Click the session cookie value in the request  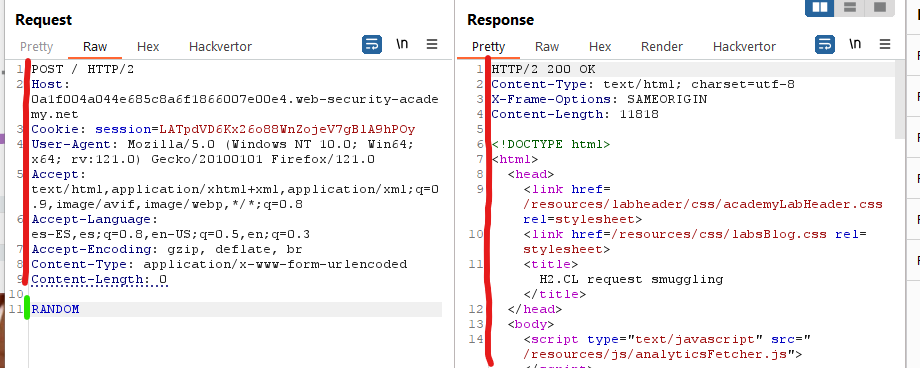click(x=288, y=129)
